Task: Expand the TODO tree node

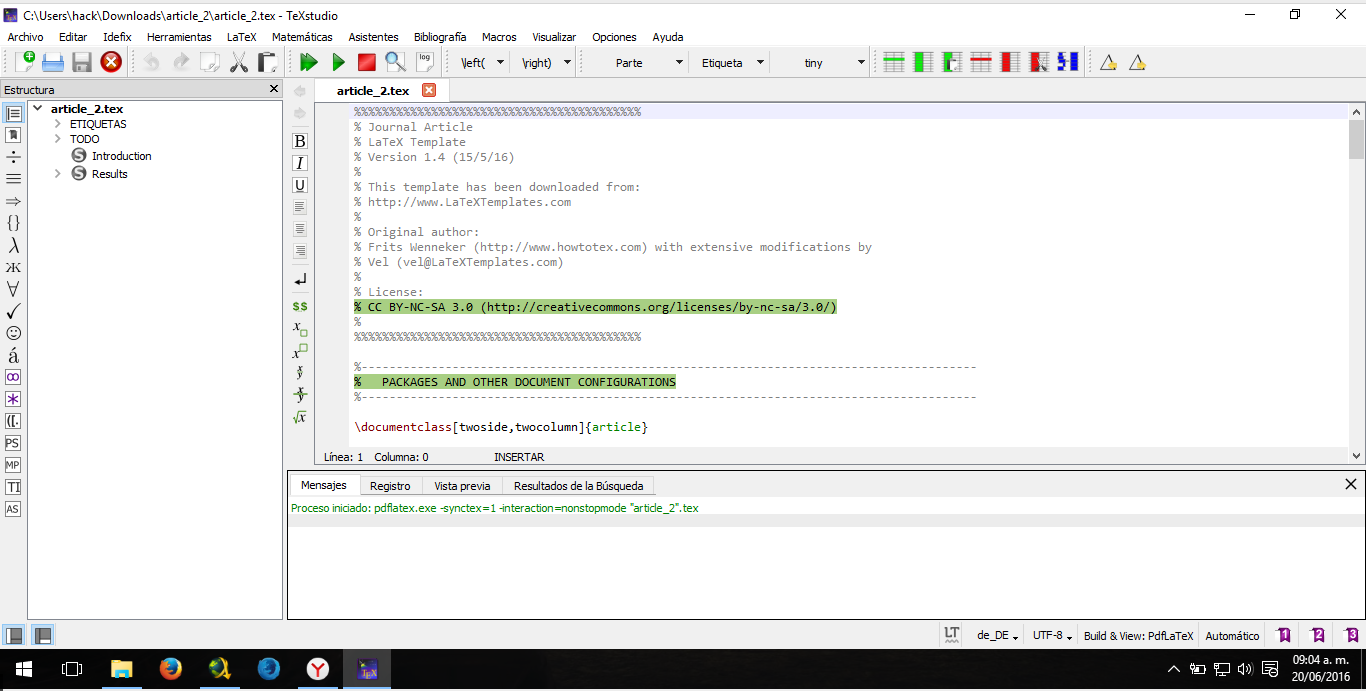Action: (x=58, y=139)
